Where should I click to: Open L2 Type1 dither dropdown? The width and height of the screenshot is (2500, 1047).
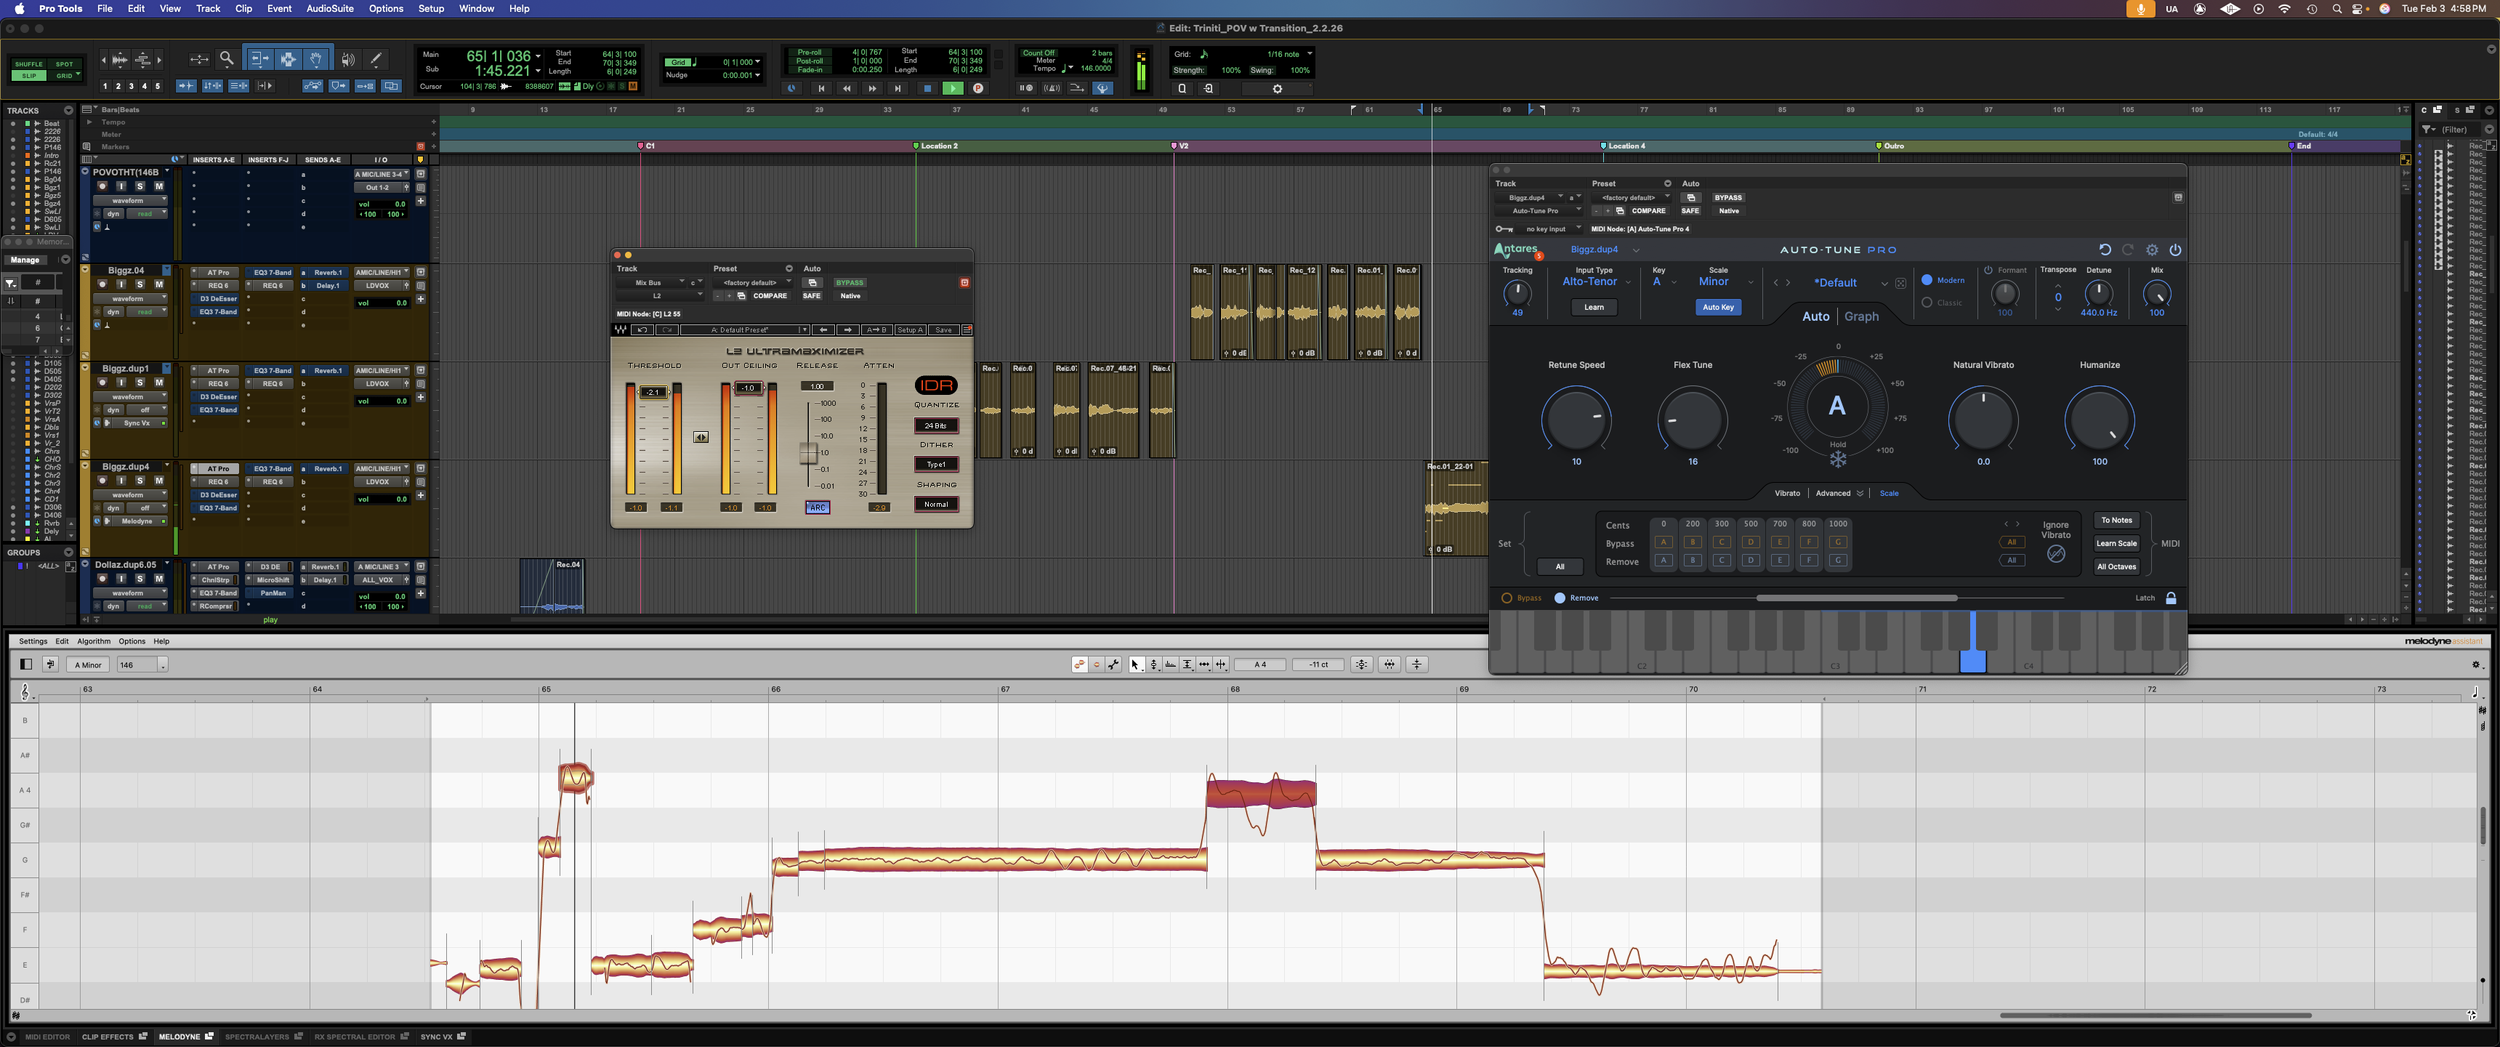click(936, 464)
